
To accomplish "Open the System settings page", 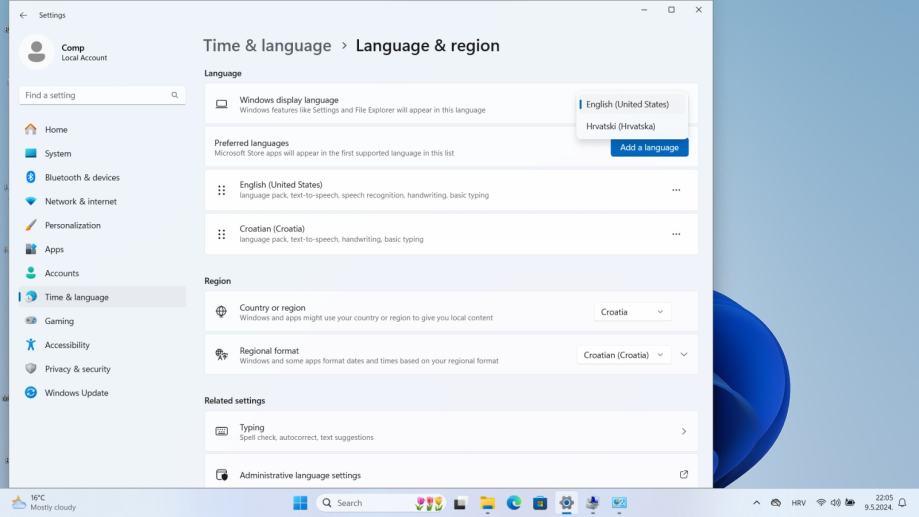I will pos(103,154).
